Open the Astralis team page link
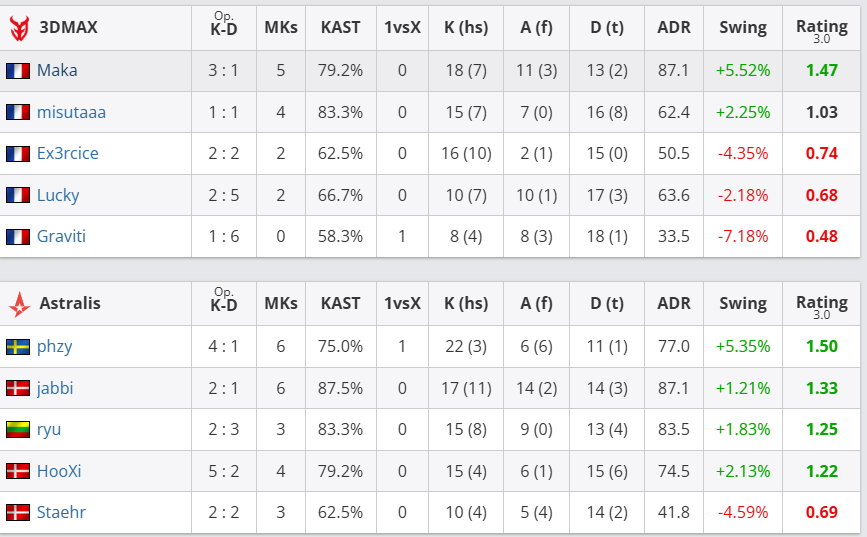867x537 pixels. point(70,304)
